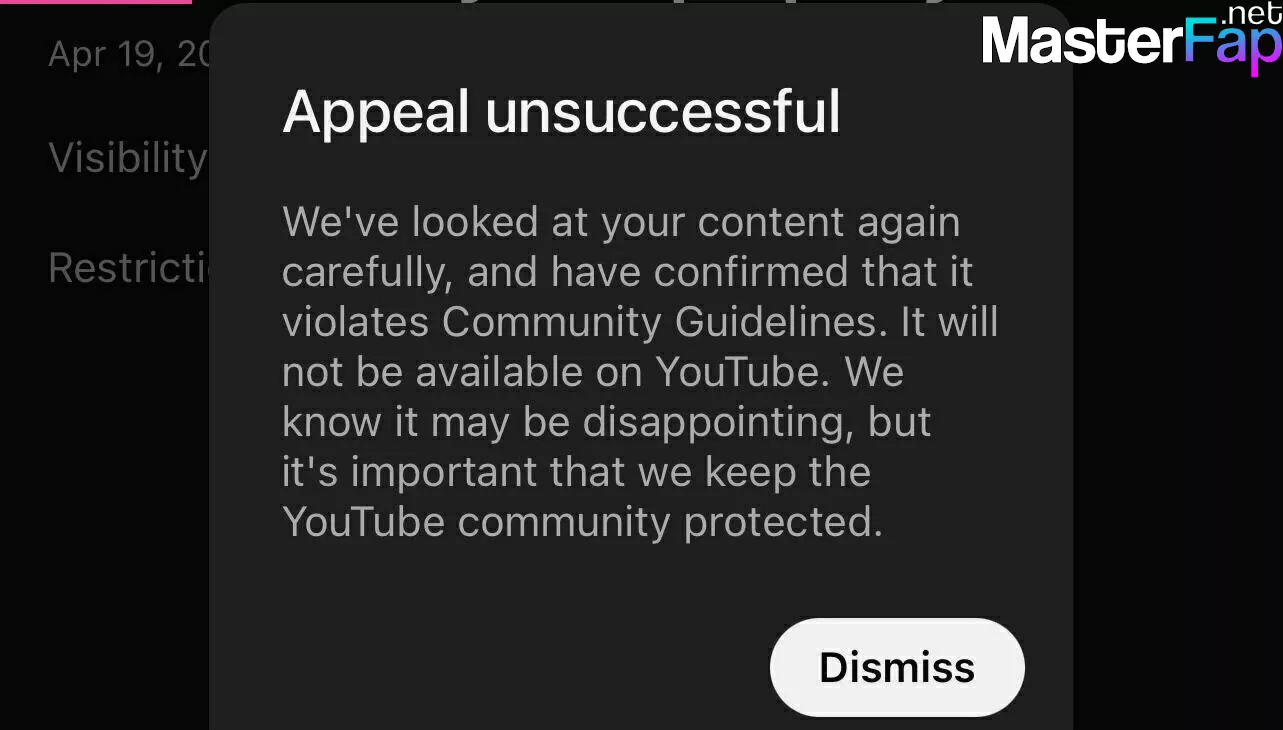1283x730 pixels.
Task: Click the ".net" text in the watermark
Action: 1250,16
